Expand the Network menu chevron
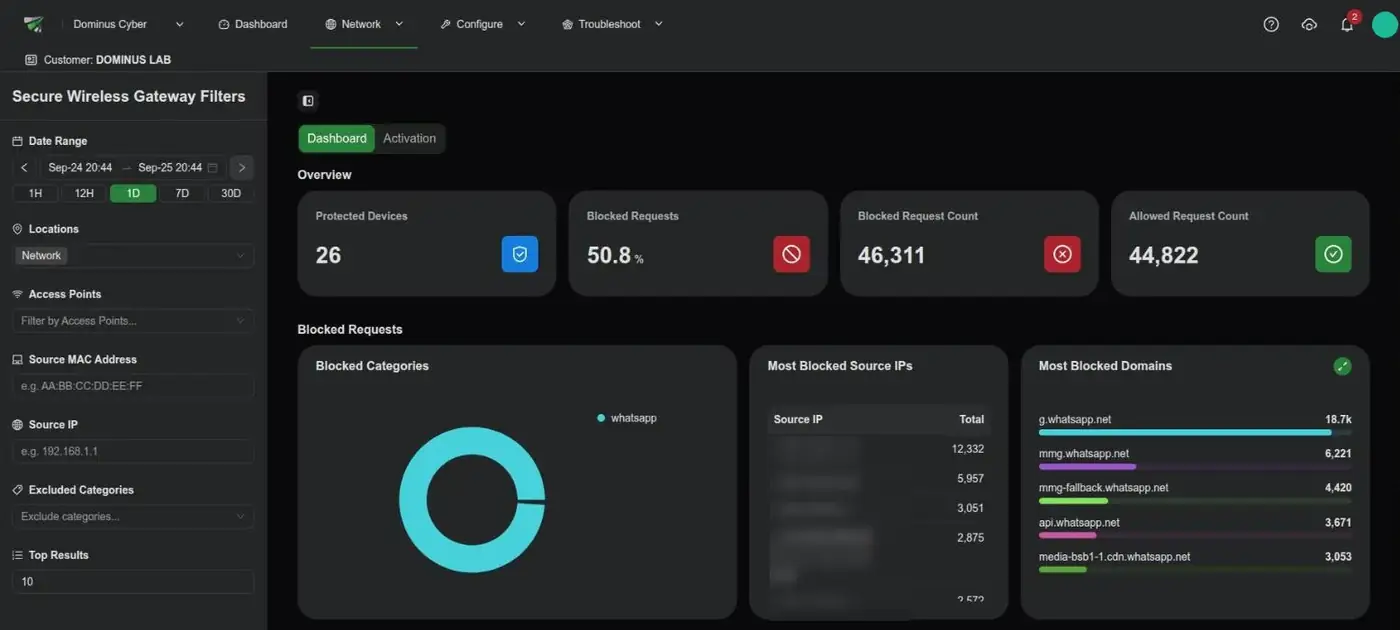Image resolution: width=1400 pixels, height=630 pixels. (399, 24)
